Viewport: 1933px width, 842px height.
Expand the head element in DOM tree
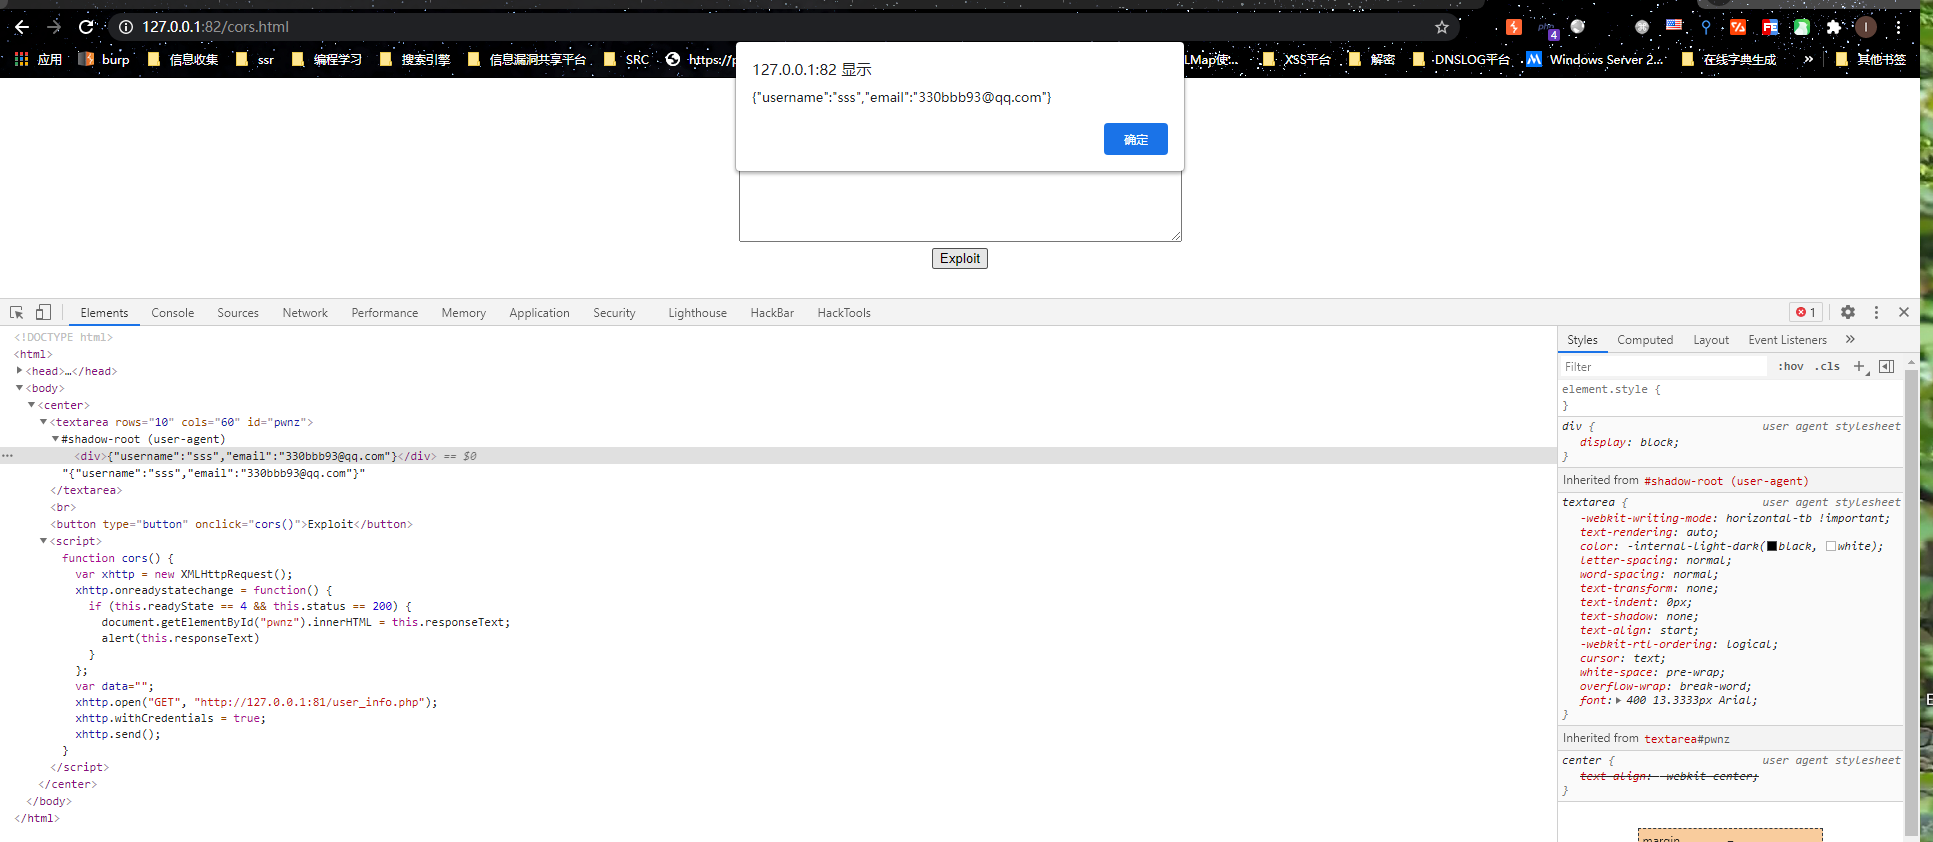coord(19,371)
